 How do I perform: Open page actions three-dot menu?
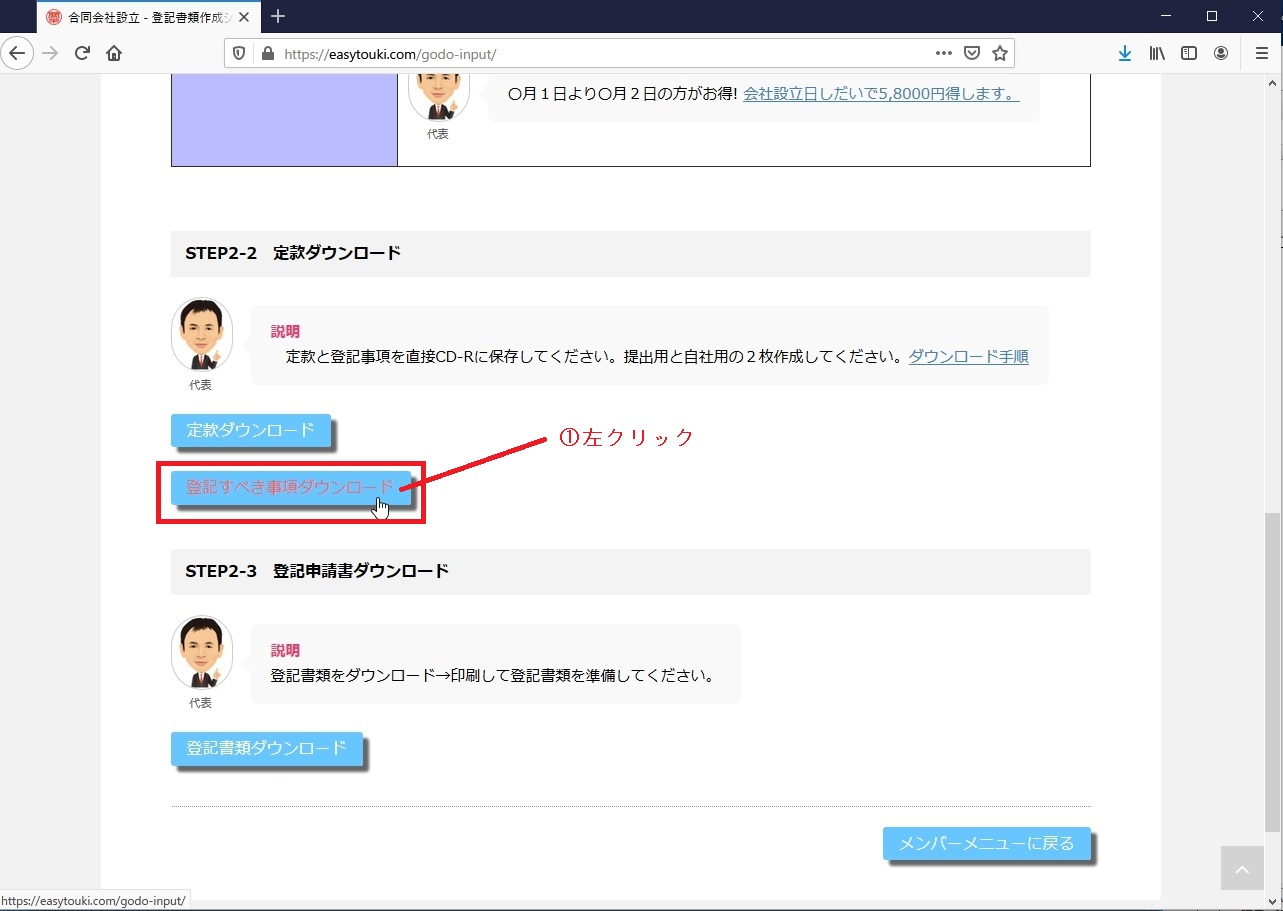[x=944, y=53]
